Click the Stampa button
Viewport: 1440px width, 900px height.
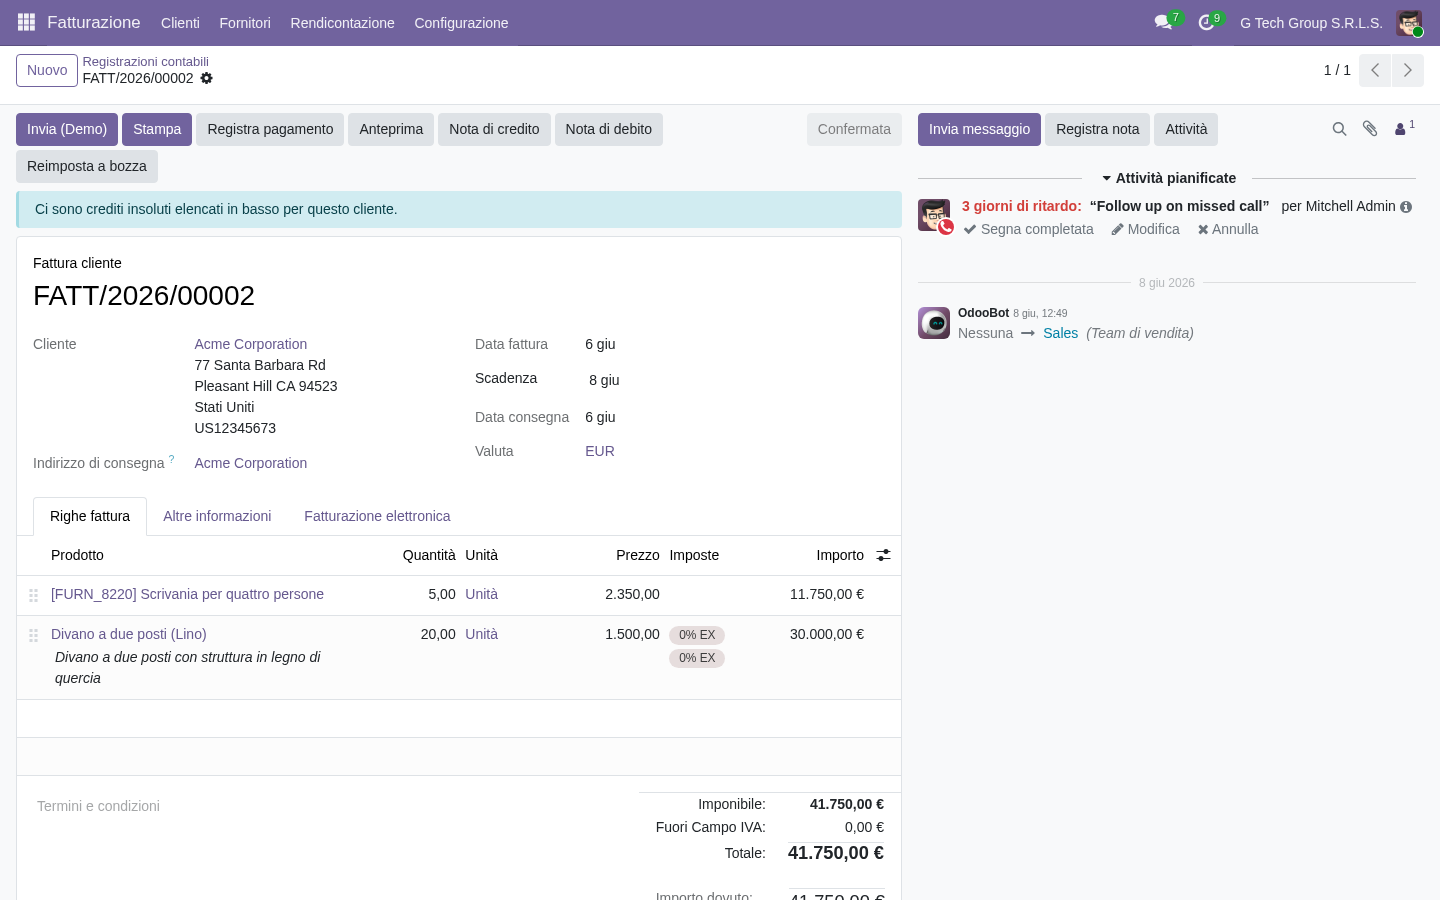click(x=157, y=129)
